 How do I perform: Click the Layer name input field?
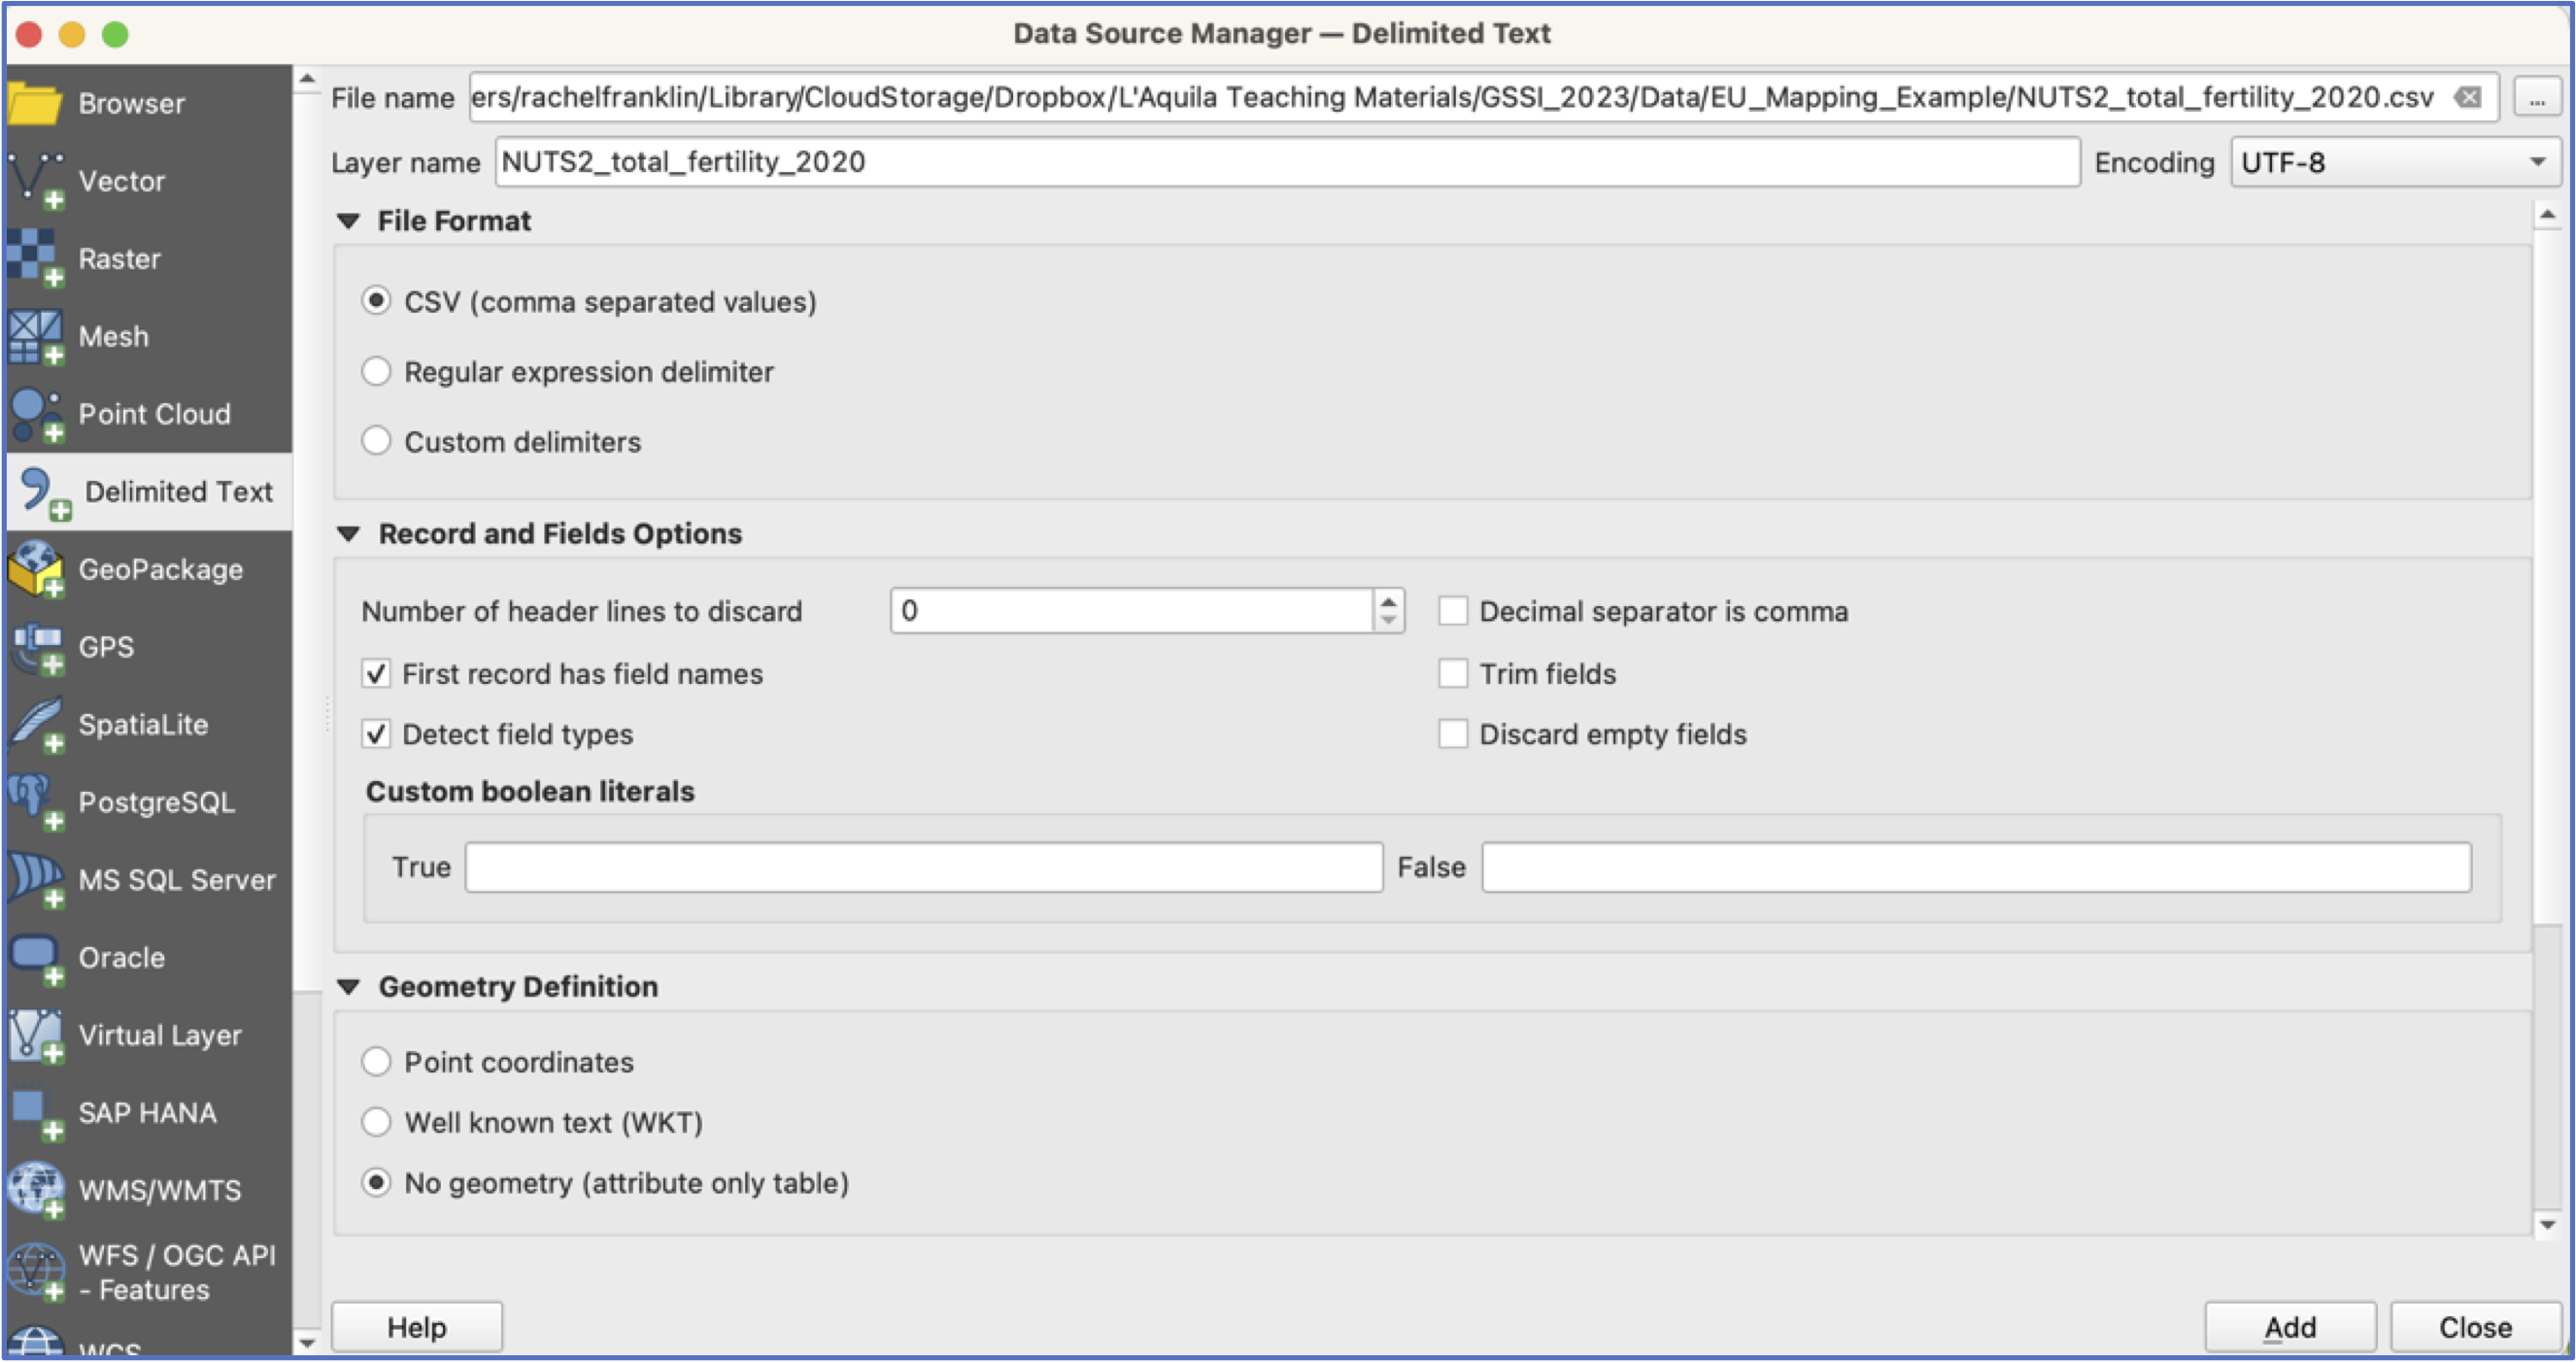(x=1287, y=162)
